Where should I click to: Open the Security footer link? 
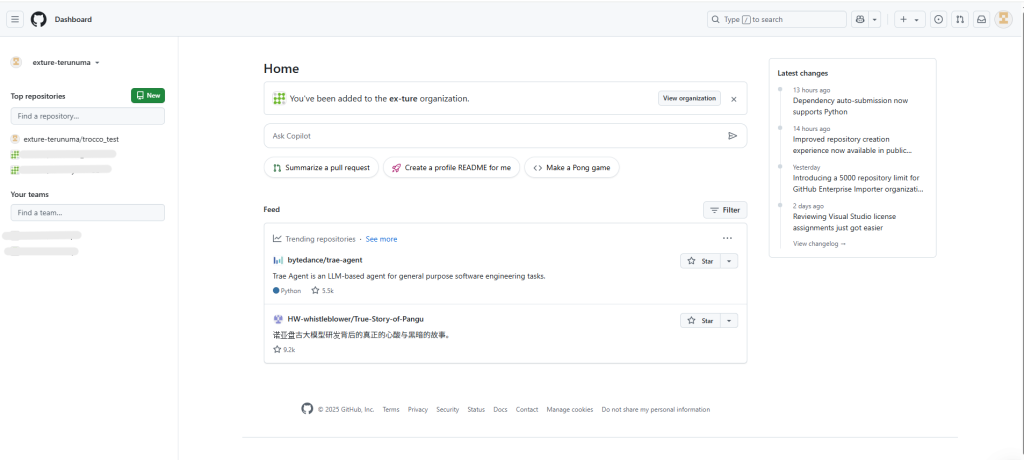pos(447,410)
